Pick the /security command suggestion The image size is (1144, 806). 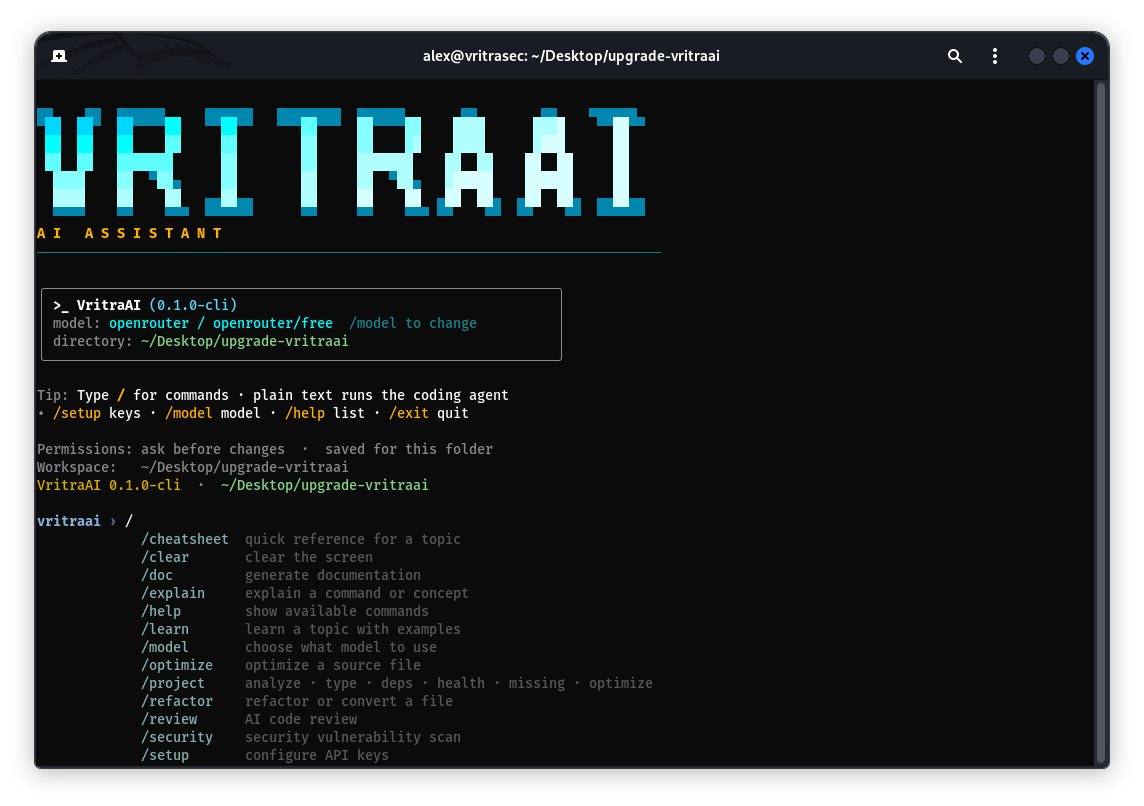177,737
